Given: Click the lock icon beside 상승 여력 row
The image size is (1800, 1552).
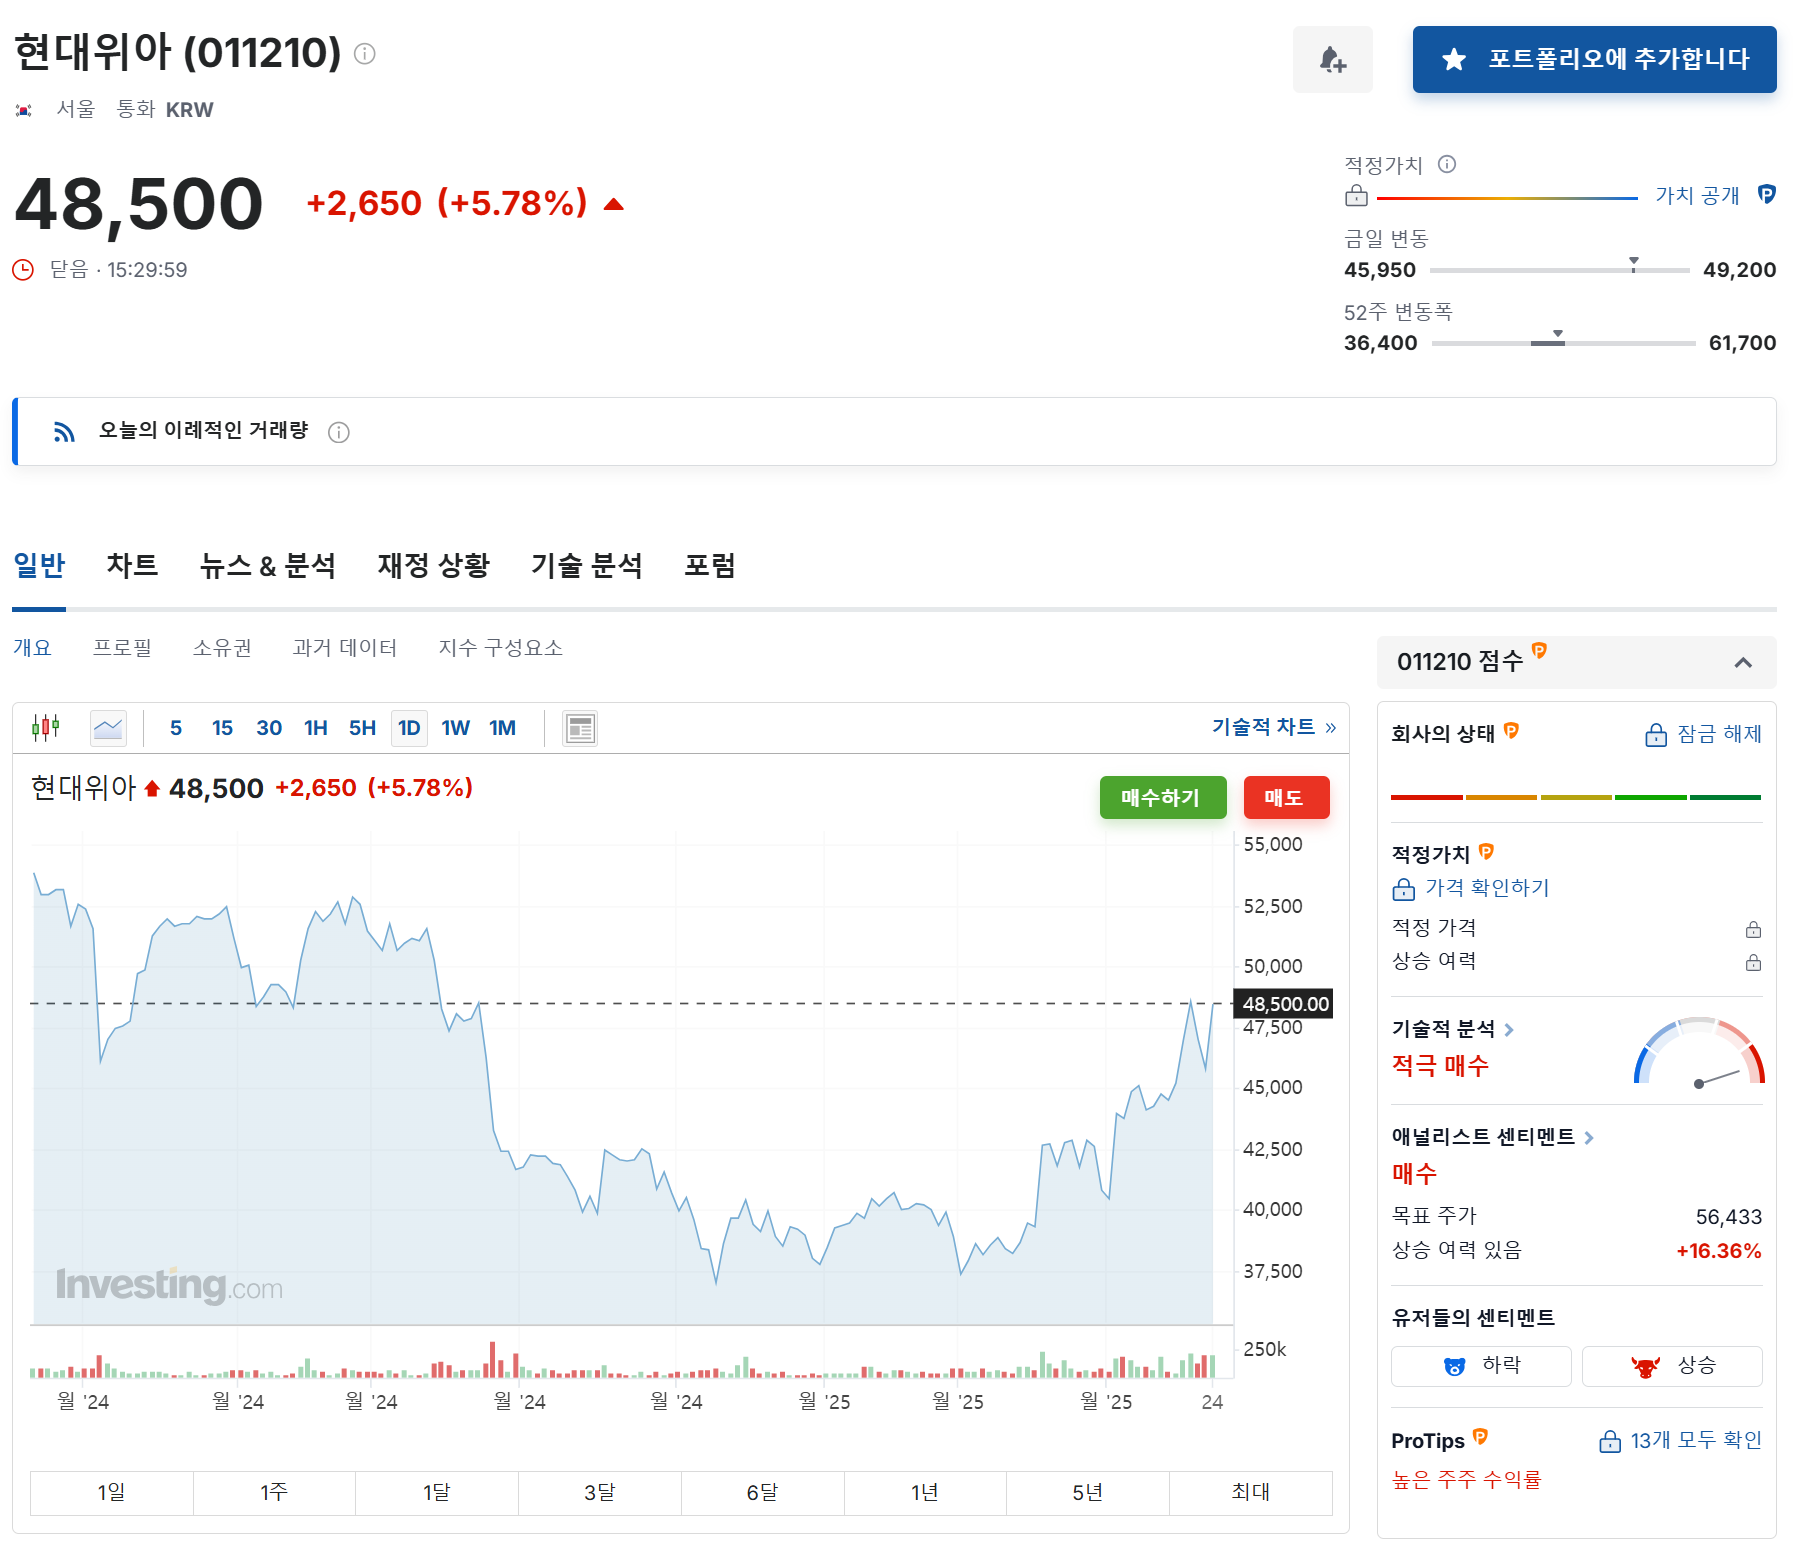Looking at the screenshot, I should pyautogui.click(x=1753, y=962).
